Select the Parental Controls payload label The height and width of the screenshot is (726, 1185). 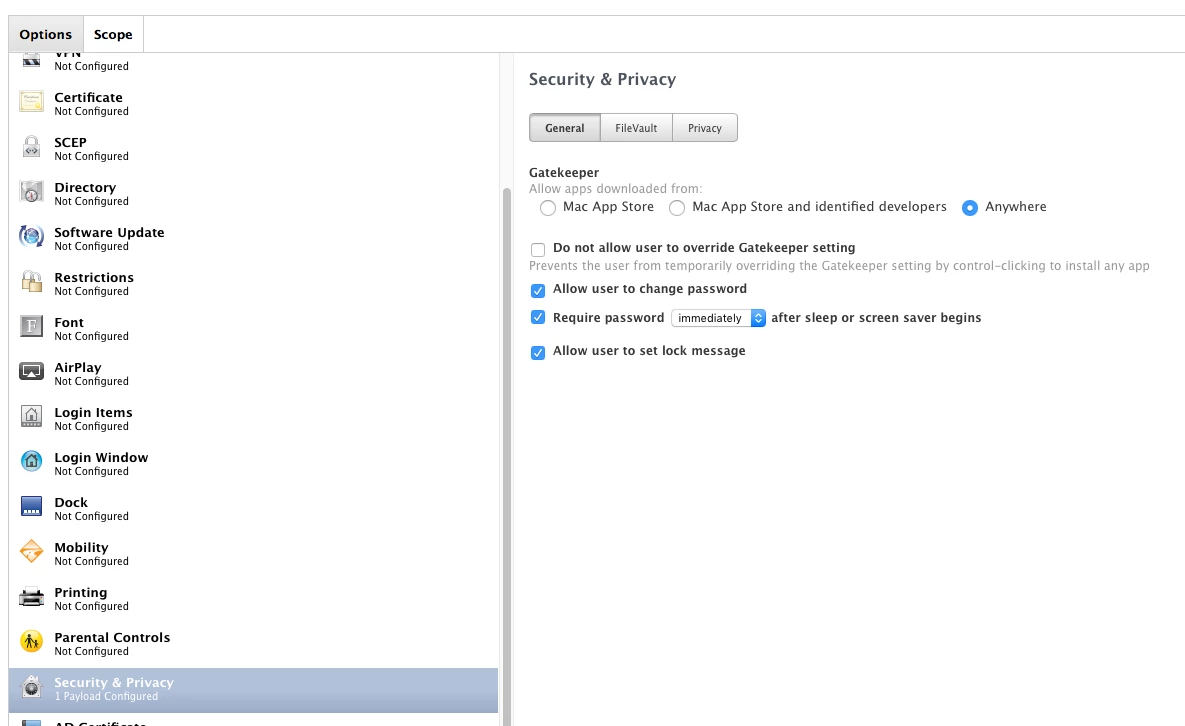[112, 638]
